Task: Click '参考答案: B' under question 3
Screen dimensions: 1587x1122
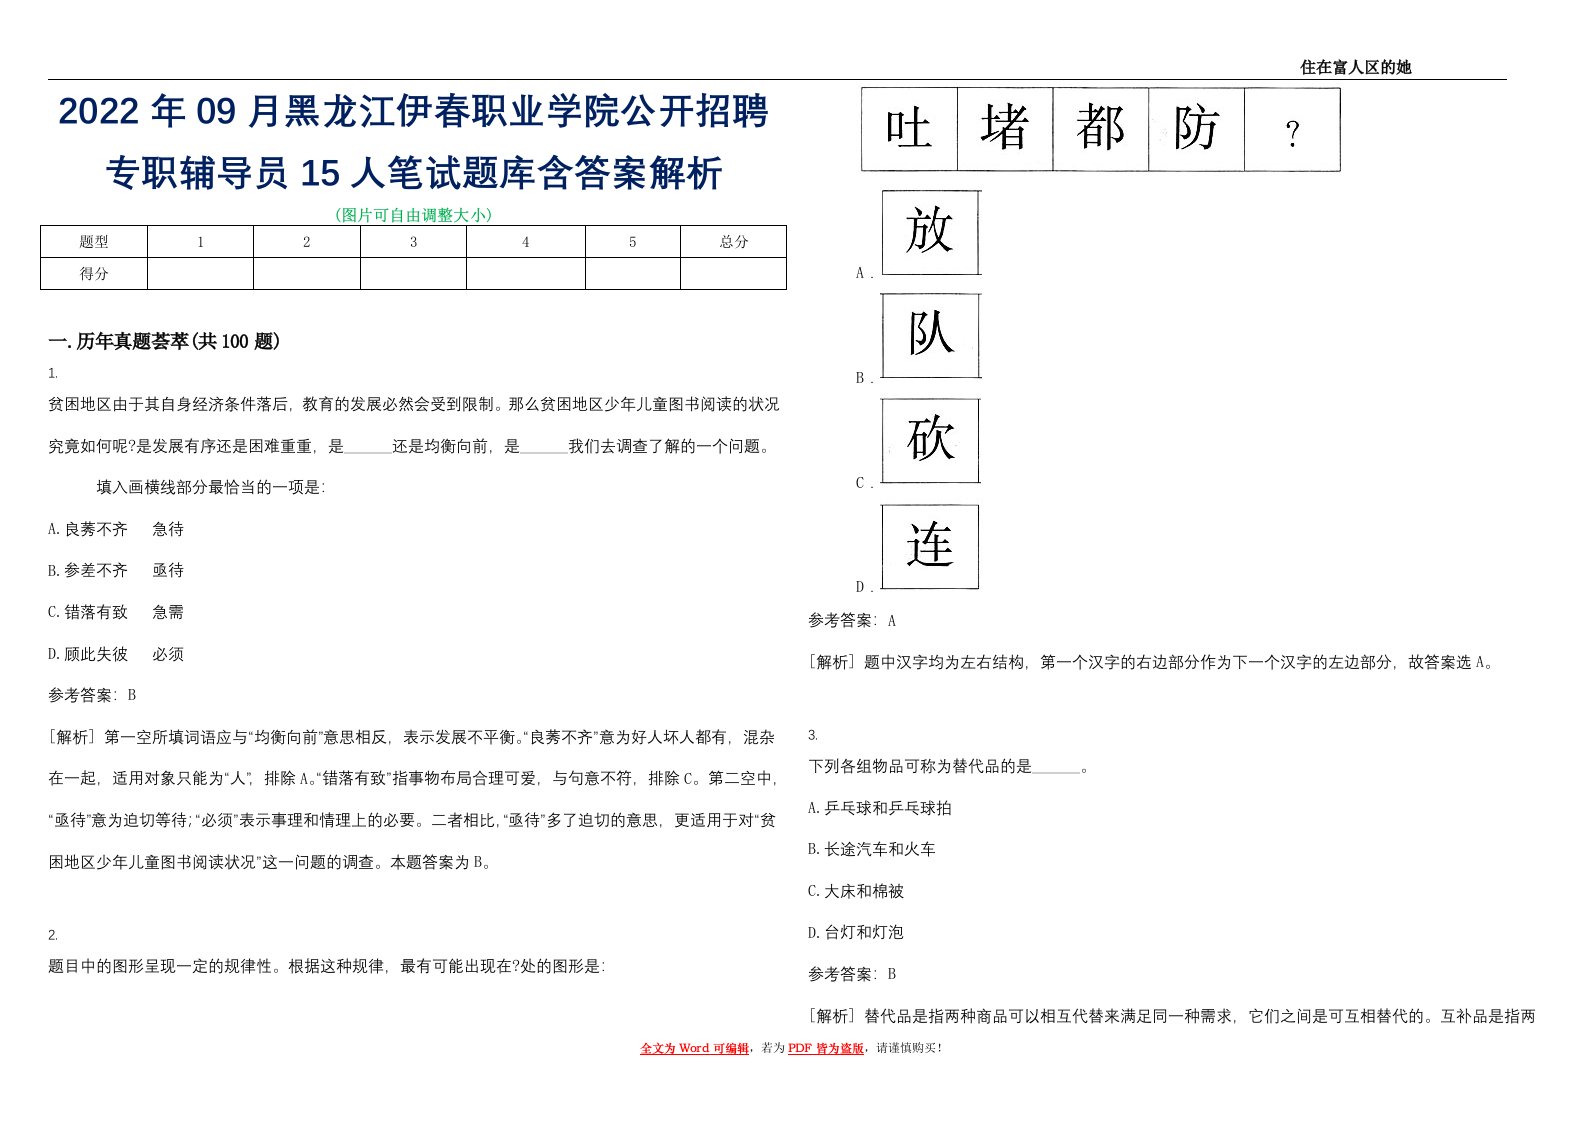Action: [852, 974]
